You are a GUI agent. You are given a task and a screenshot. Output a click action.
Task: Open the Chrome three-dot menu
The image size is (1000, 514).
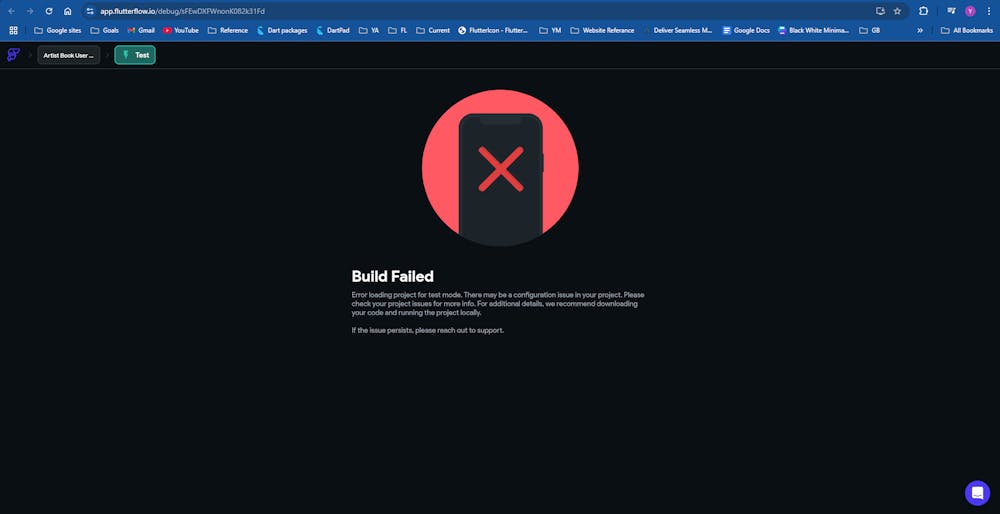(987, 11)
